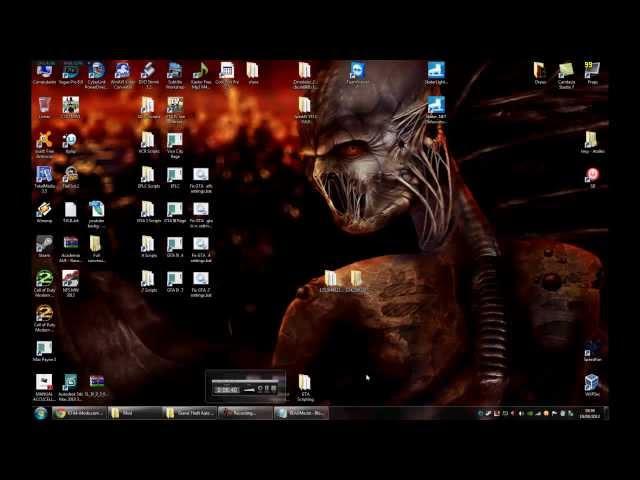Screen dimensions: 640x480
Task: Select the Kastor Free Mp3 icon
Action: tap(201, 75)
